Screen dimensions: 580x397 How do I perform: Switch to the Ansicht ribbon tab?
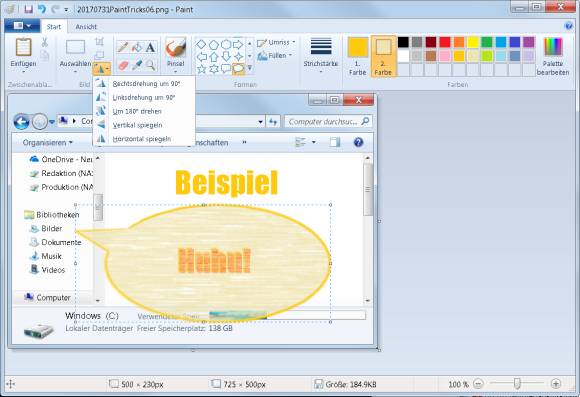[86, 27]
